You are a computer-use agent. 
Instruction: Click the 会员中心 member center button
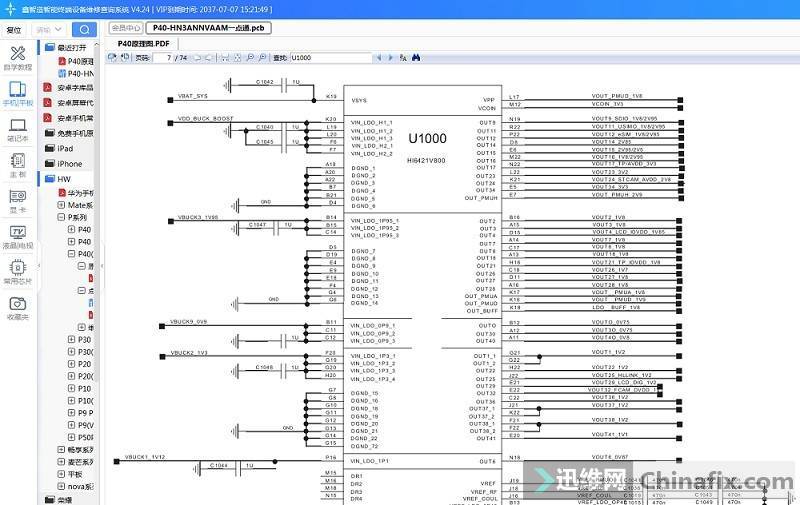[x=125, y=28]
